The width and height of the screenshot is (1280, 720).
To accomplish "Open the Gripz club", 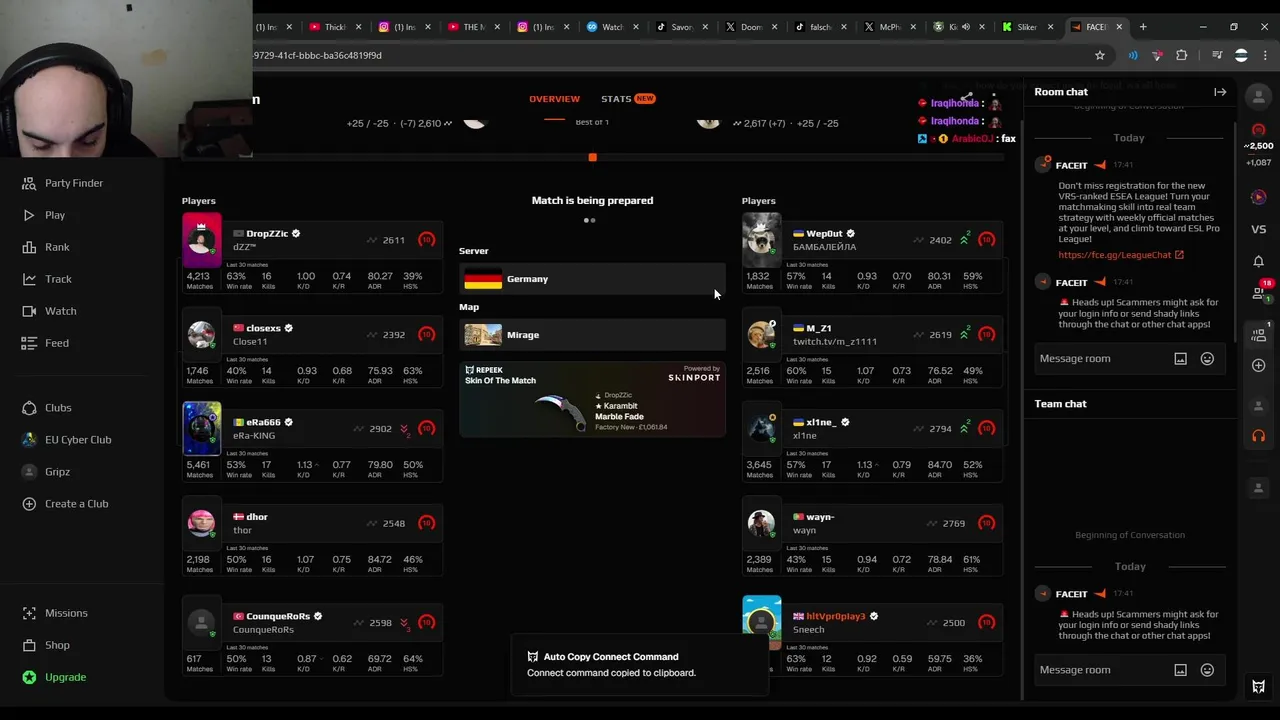I will [46, 472].
